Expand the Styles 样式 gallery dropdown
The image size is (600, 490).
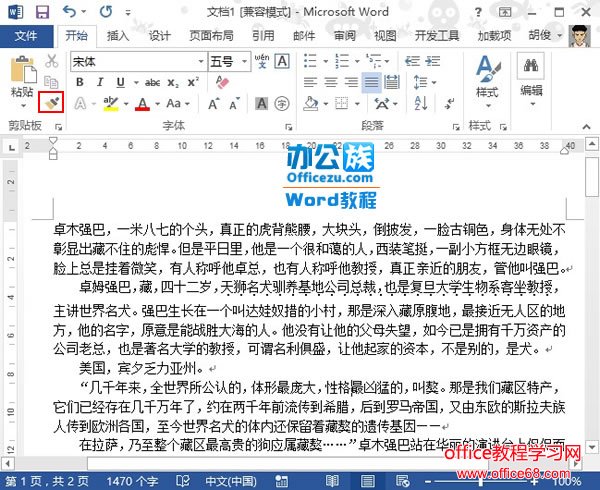point(488,106)
